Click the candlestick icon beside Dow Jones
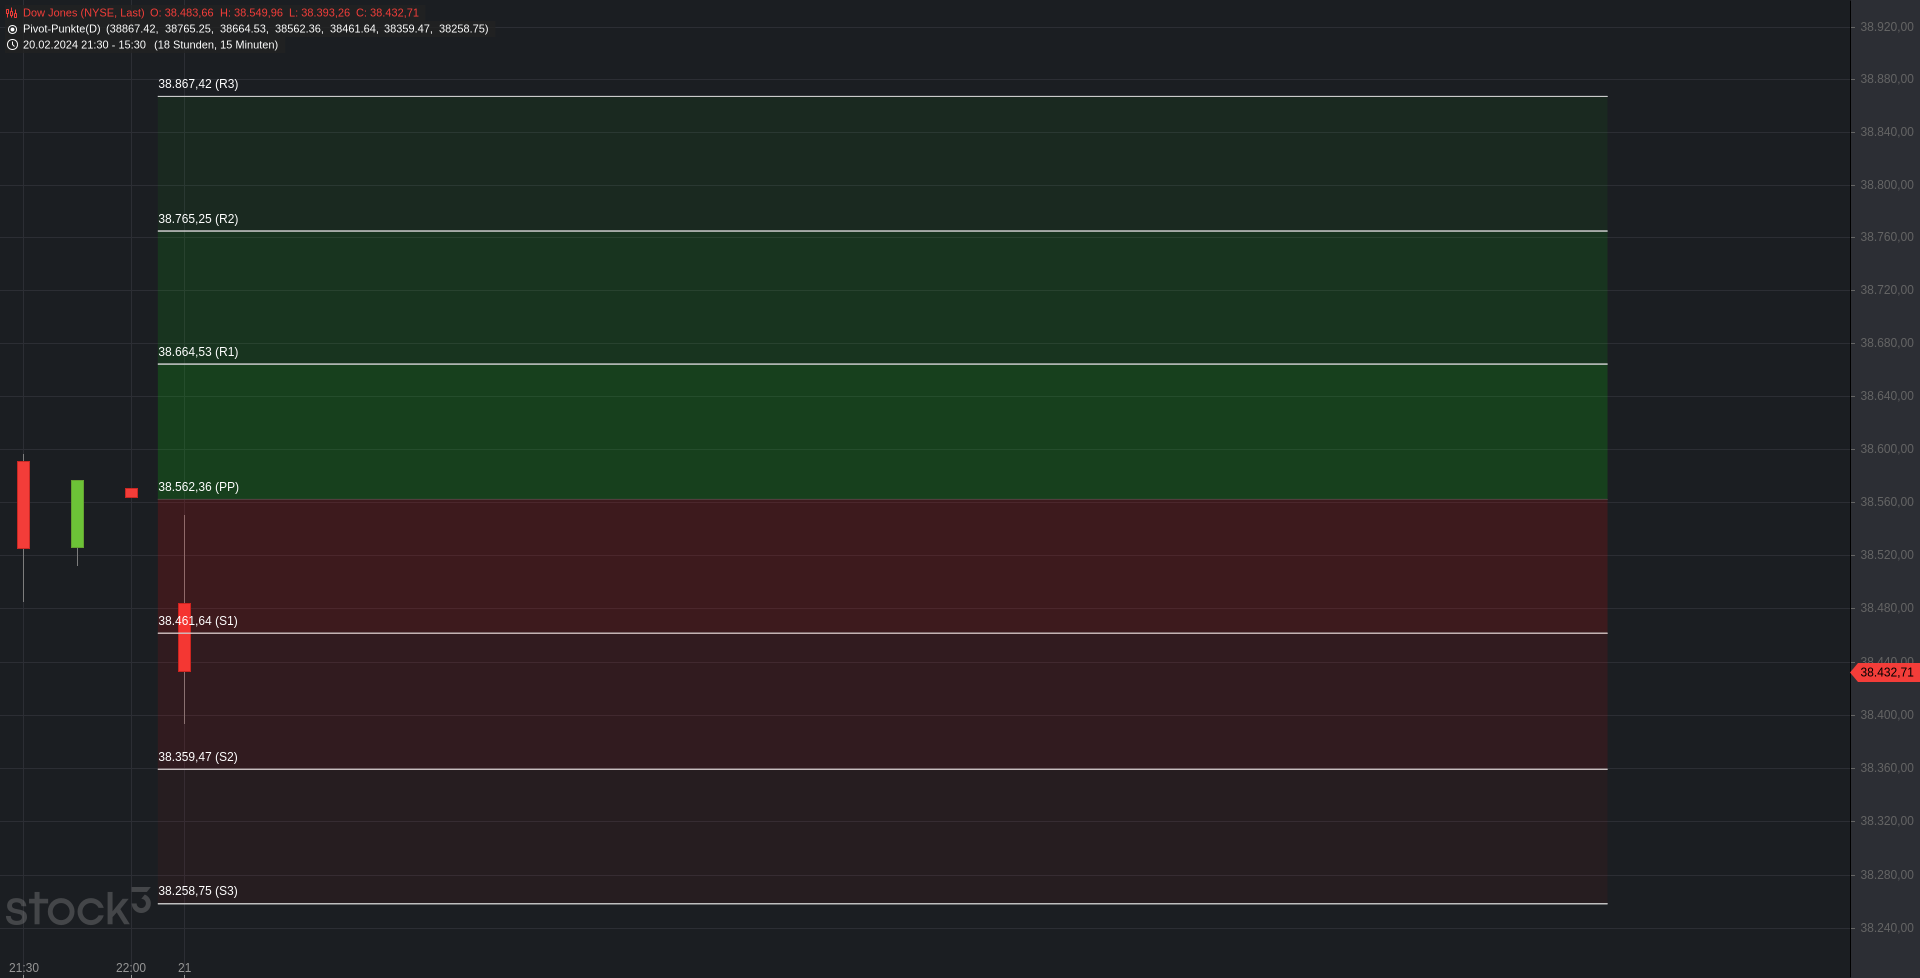Viewport: 1920px width, 978px height. click(12, 13)
